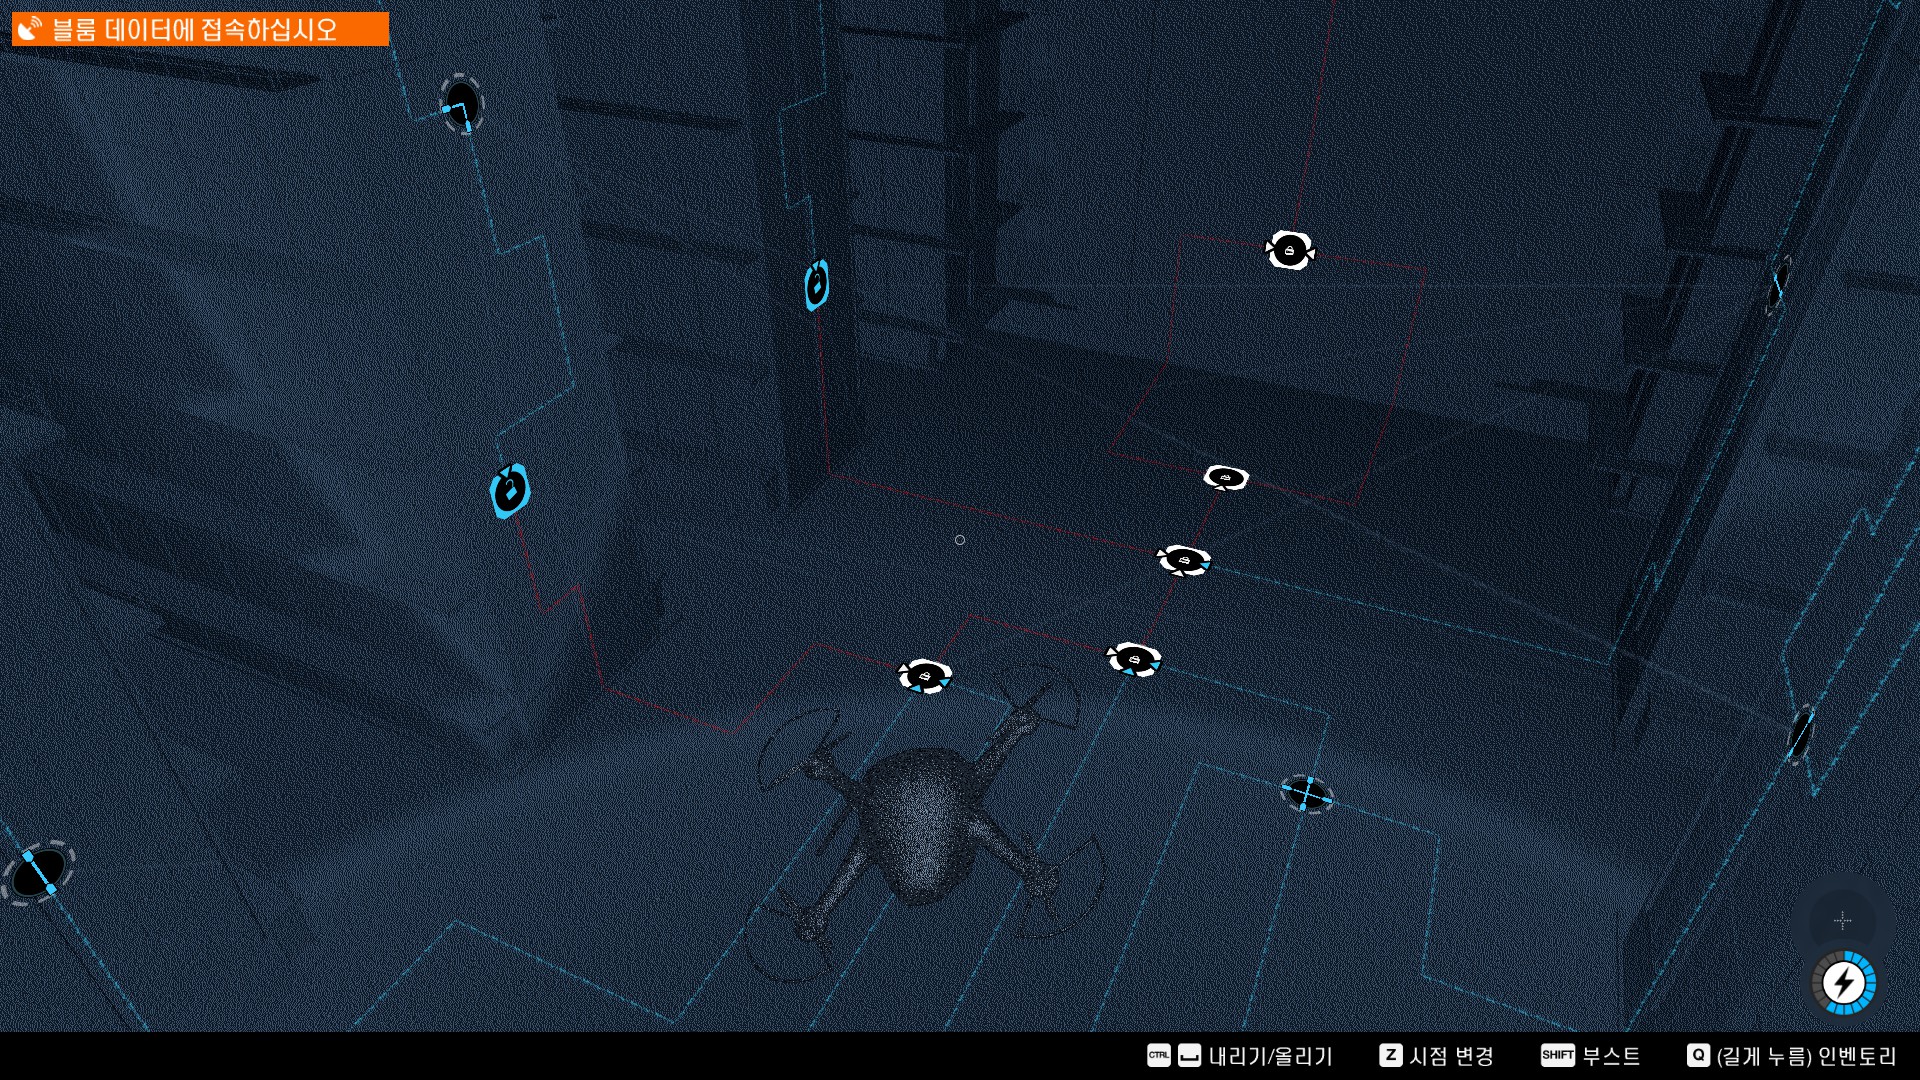Image resolution: width=1920 pixels, height=1080 pixels.
Task: Select the lock node directly above drone
Action: pos(925,676)
